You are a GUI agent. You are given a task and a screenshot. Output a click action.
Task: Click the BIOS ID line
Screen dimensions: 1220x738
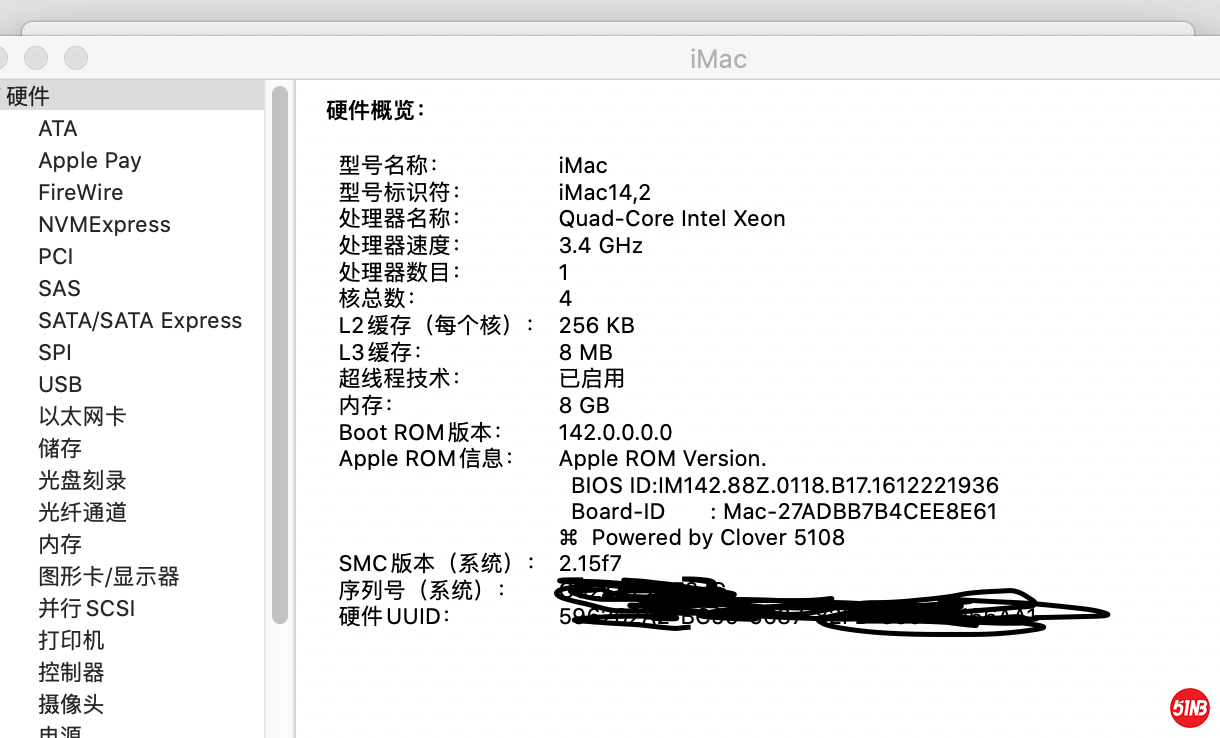click(785, 485)
